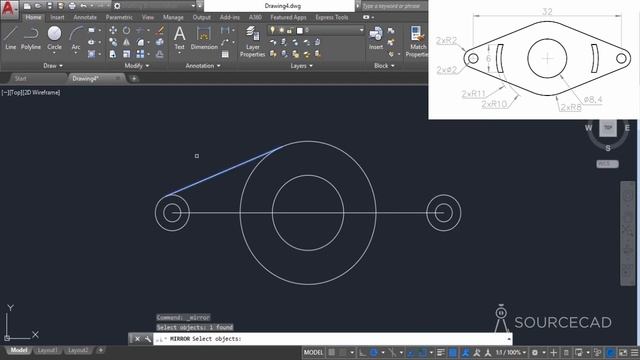
Task: Expand the Annotation panel
Action: tap(203, 66)
